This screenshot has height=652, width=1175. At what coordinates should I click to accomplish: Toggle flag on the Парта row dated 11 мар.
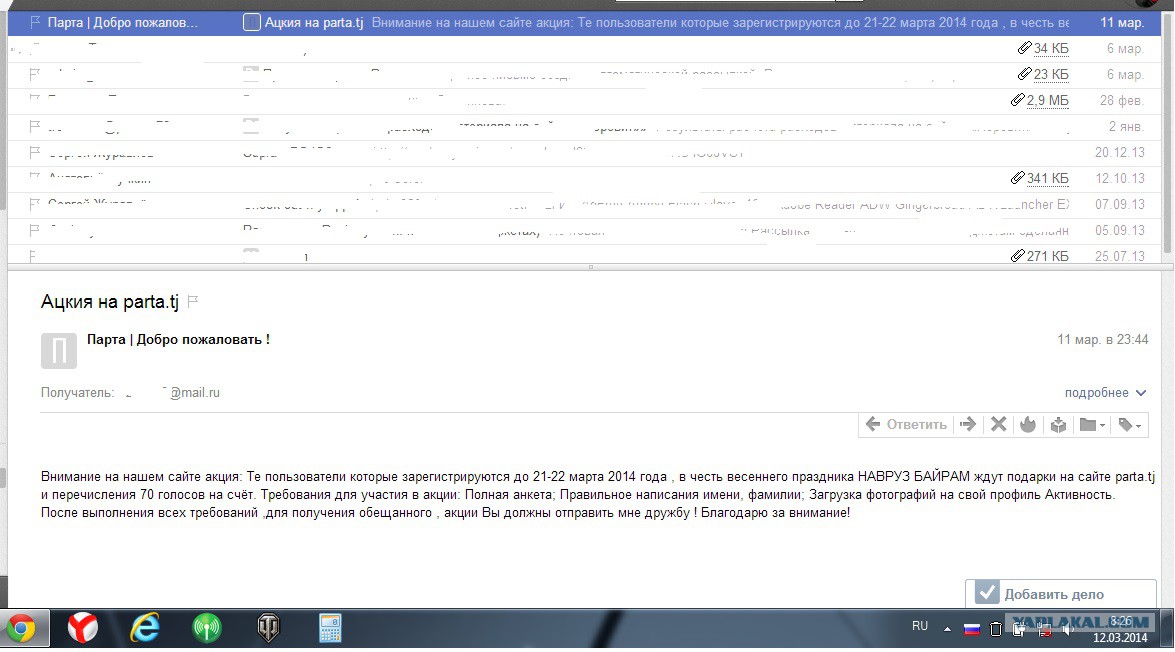[34, 22]
